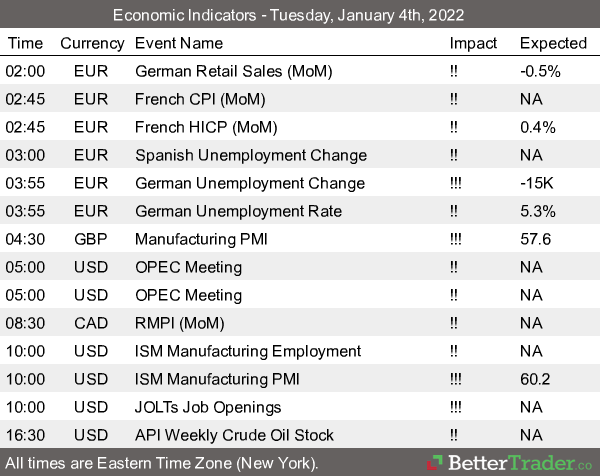The width and height of the screenshot is (600, 476).
Task: Click the Economic Indicators date title bar
Action: [x=300, y=16]
